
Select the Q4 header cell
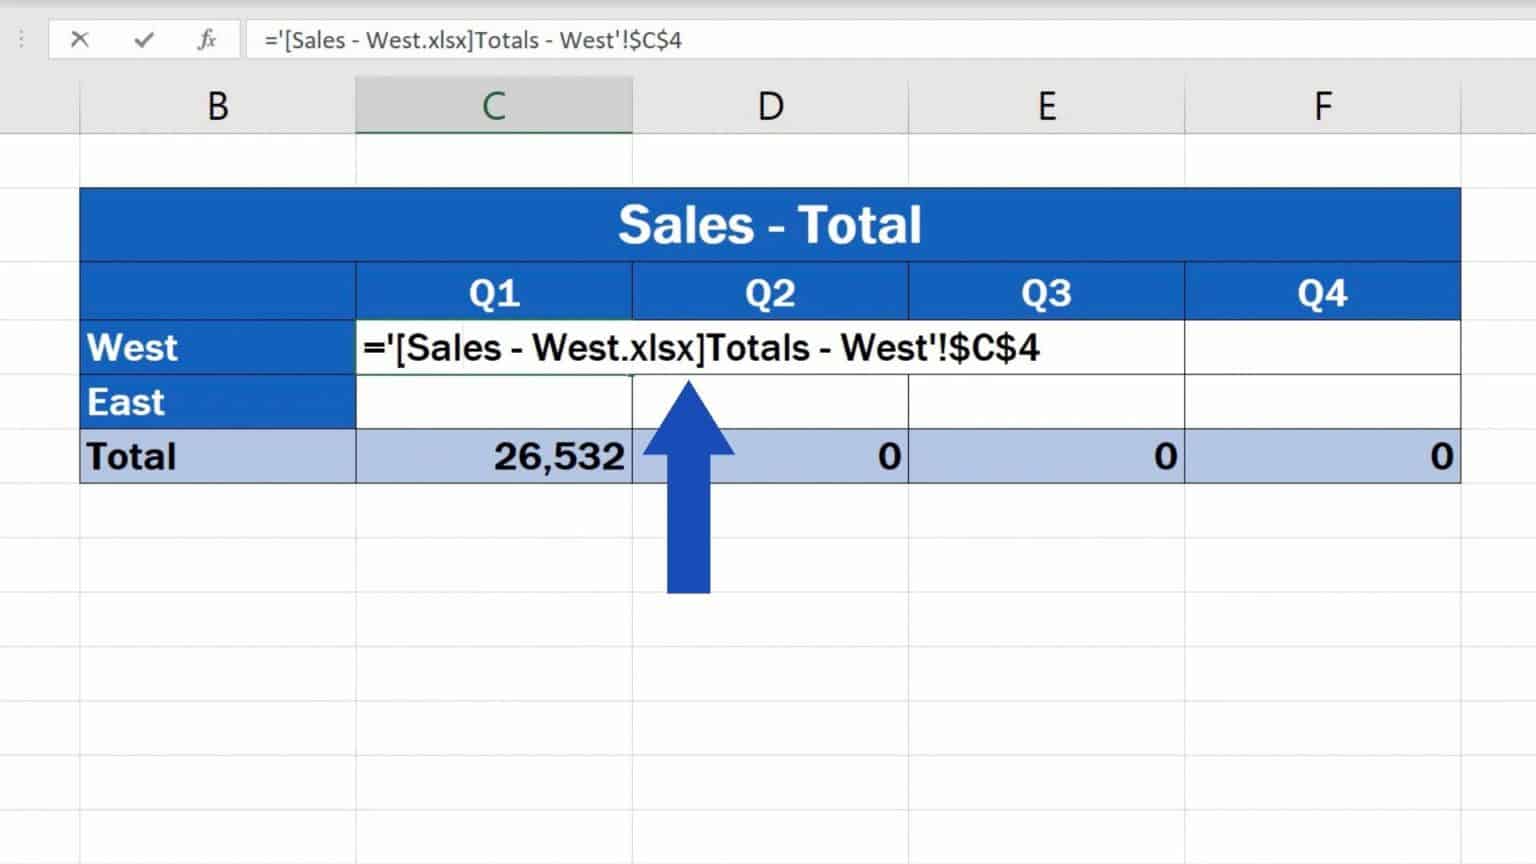click(1322, 292)
